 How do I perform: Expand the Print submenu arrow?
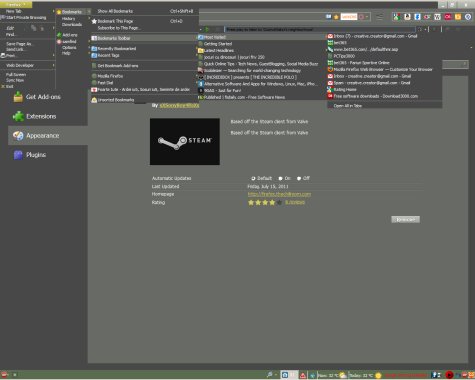point(53,55)
